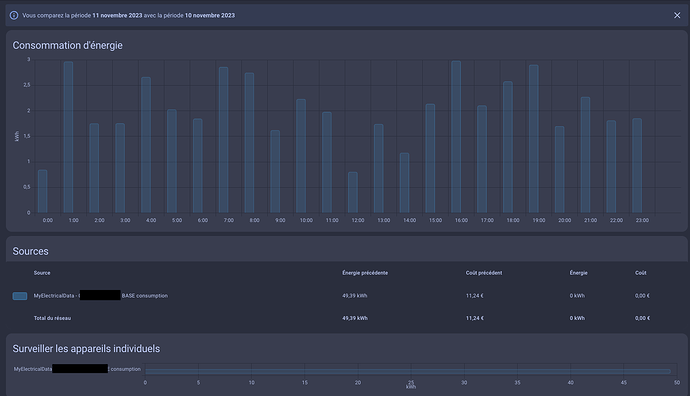
Task: Click the Total du réseau row
Action: [x=345, y=318]
